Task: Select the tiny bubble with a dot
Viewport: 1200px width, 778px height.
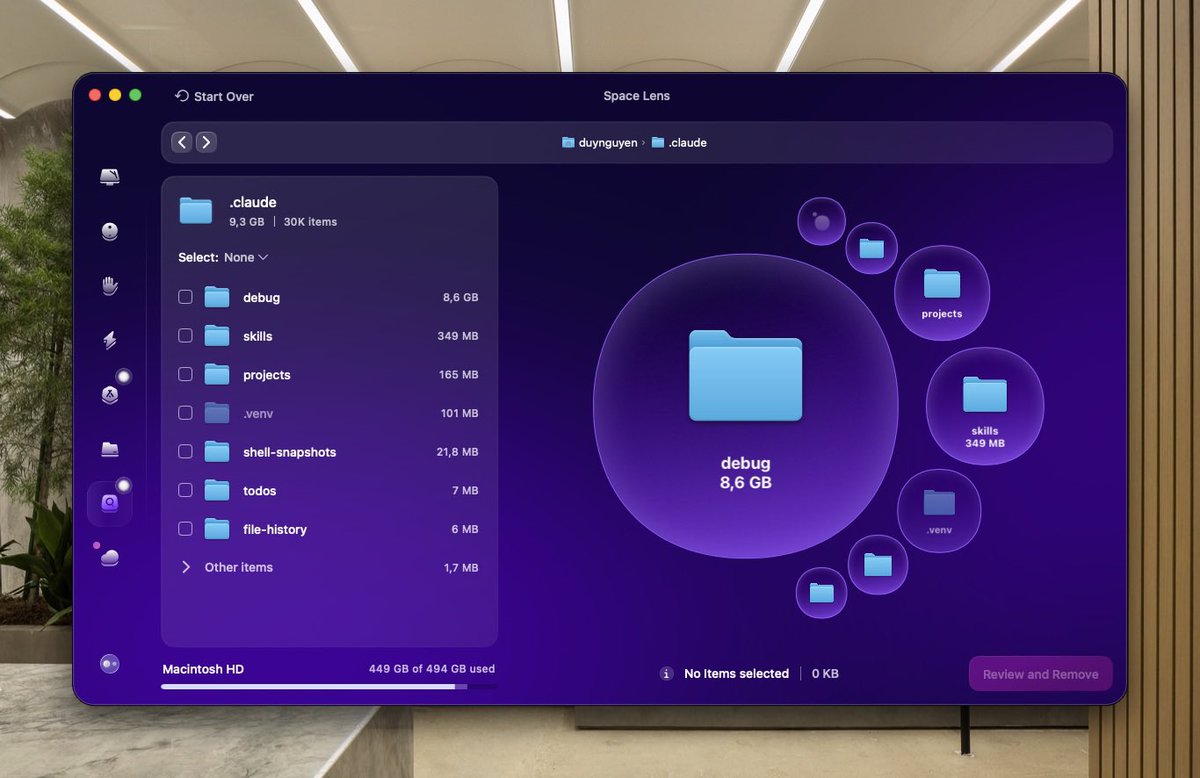Action: [822, 222]
